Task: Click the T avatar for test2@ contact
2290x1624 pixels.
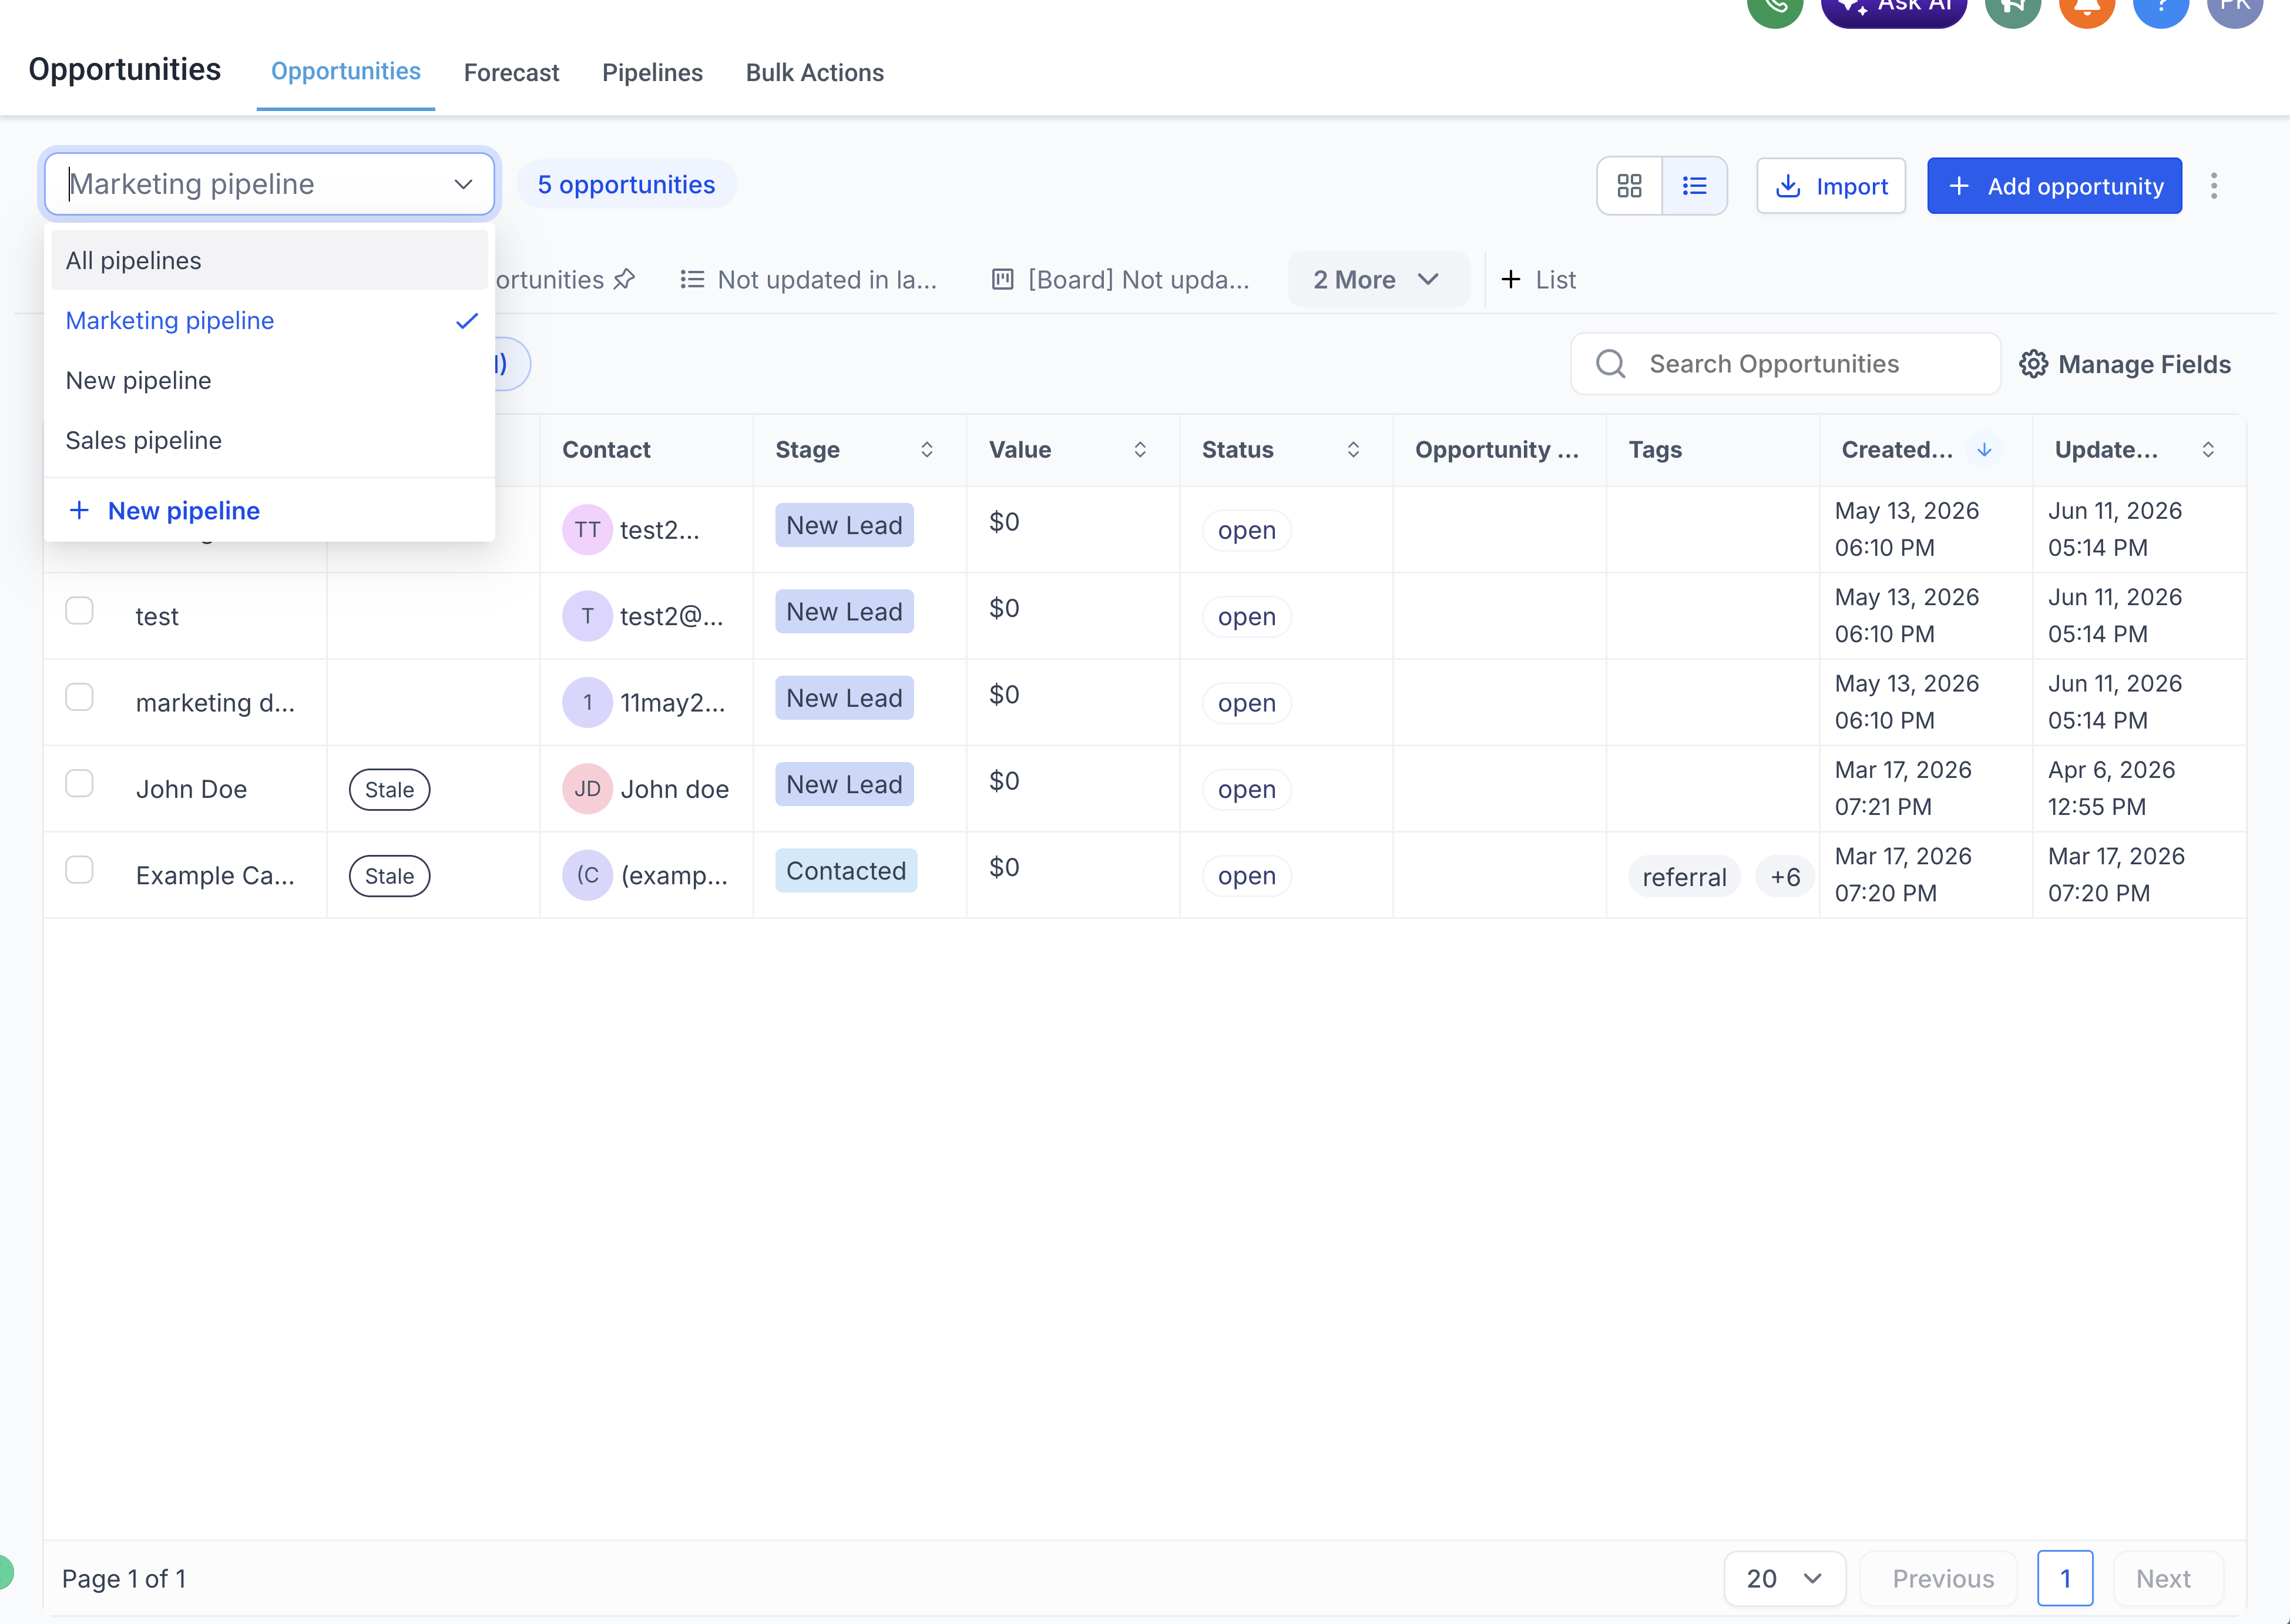Action: click(x=587, y=616)
